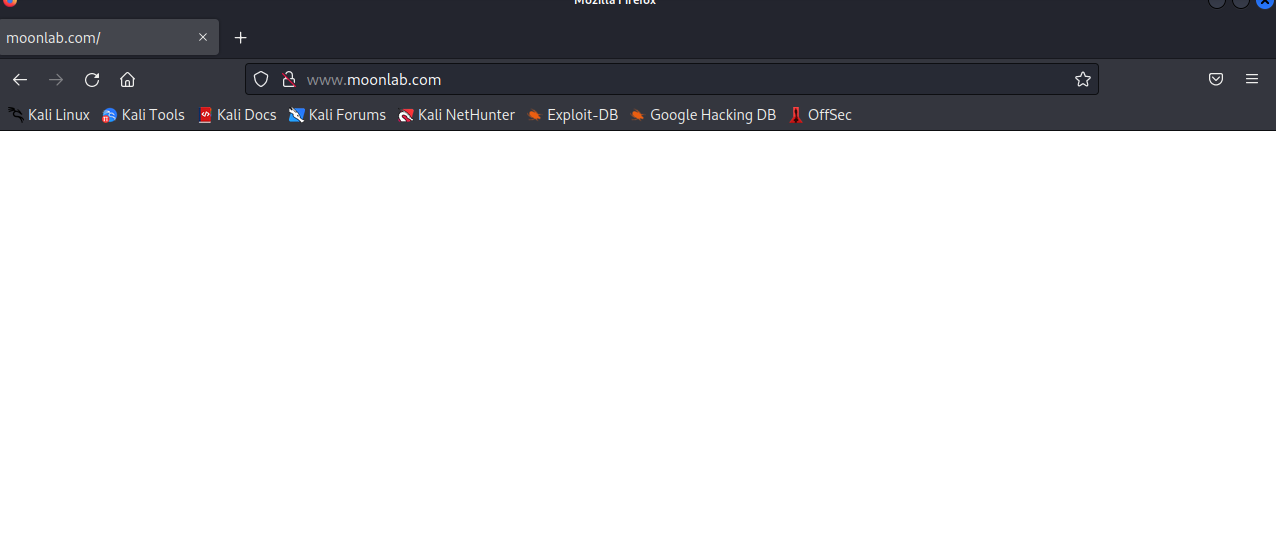The height and width of the screenshot is (534, 1276).
Task: Open the Google Hacking DB bookmark
Action: 703,115
